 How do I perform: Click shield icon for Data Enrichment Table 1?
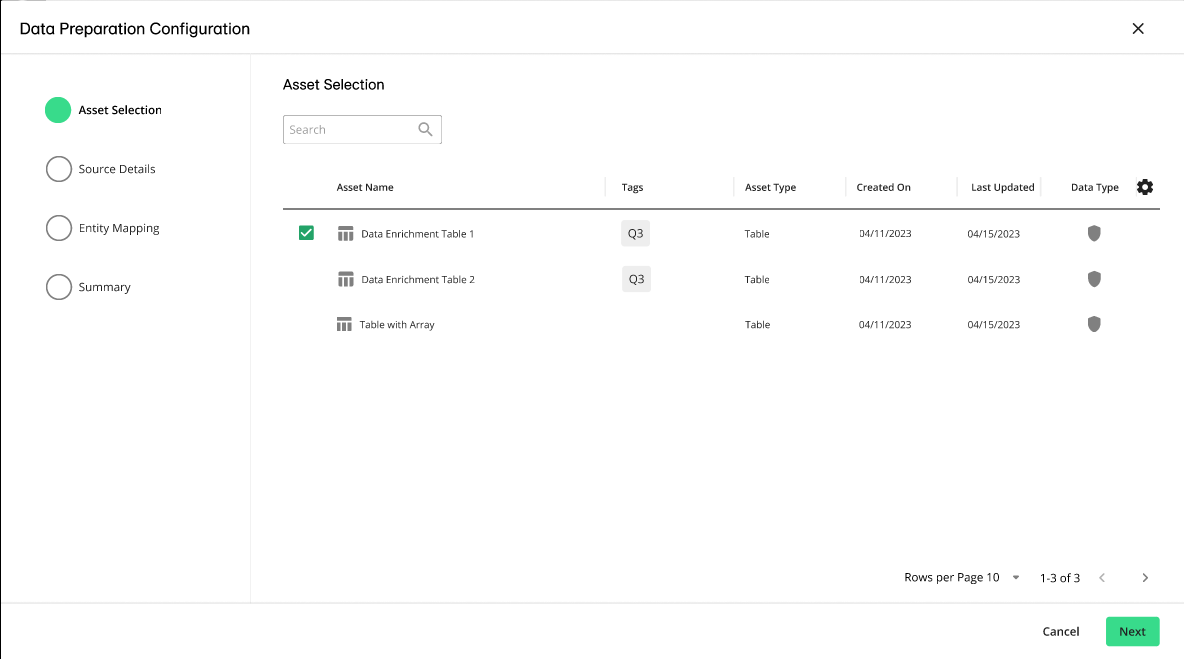[1094, 233]
